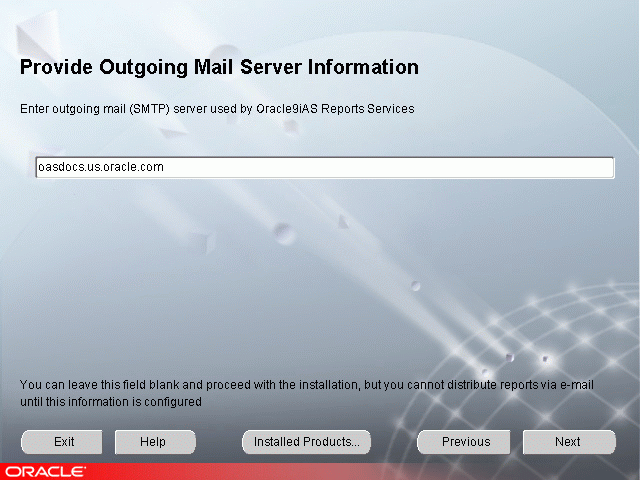Focus the SMTP server input field
This screenshot has width=640, height=480.
pos(325,167)
